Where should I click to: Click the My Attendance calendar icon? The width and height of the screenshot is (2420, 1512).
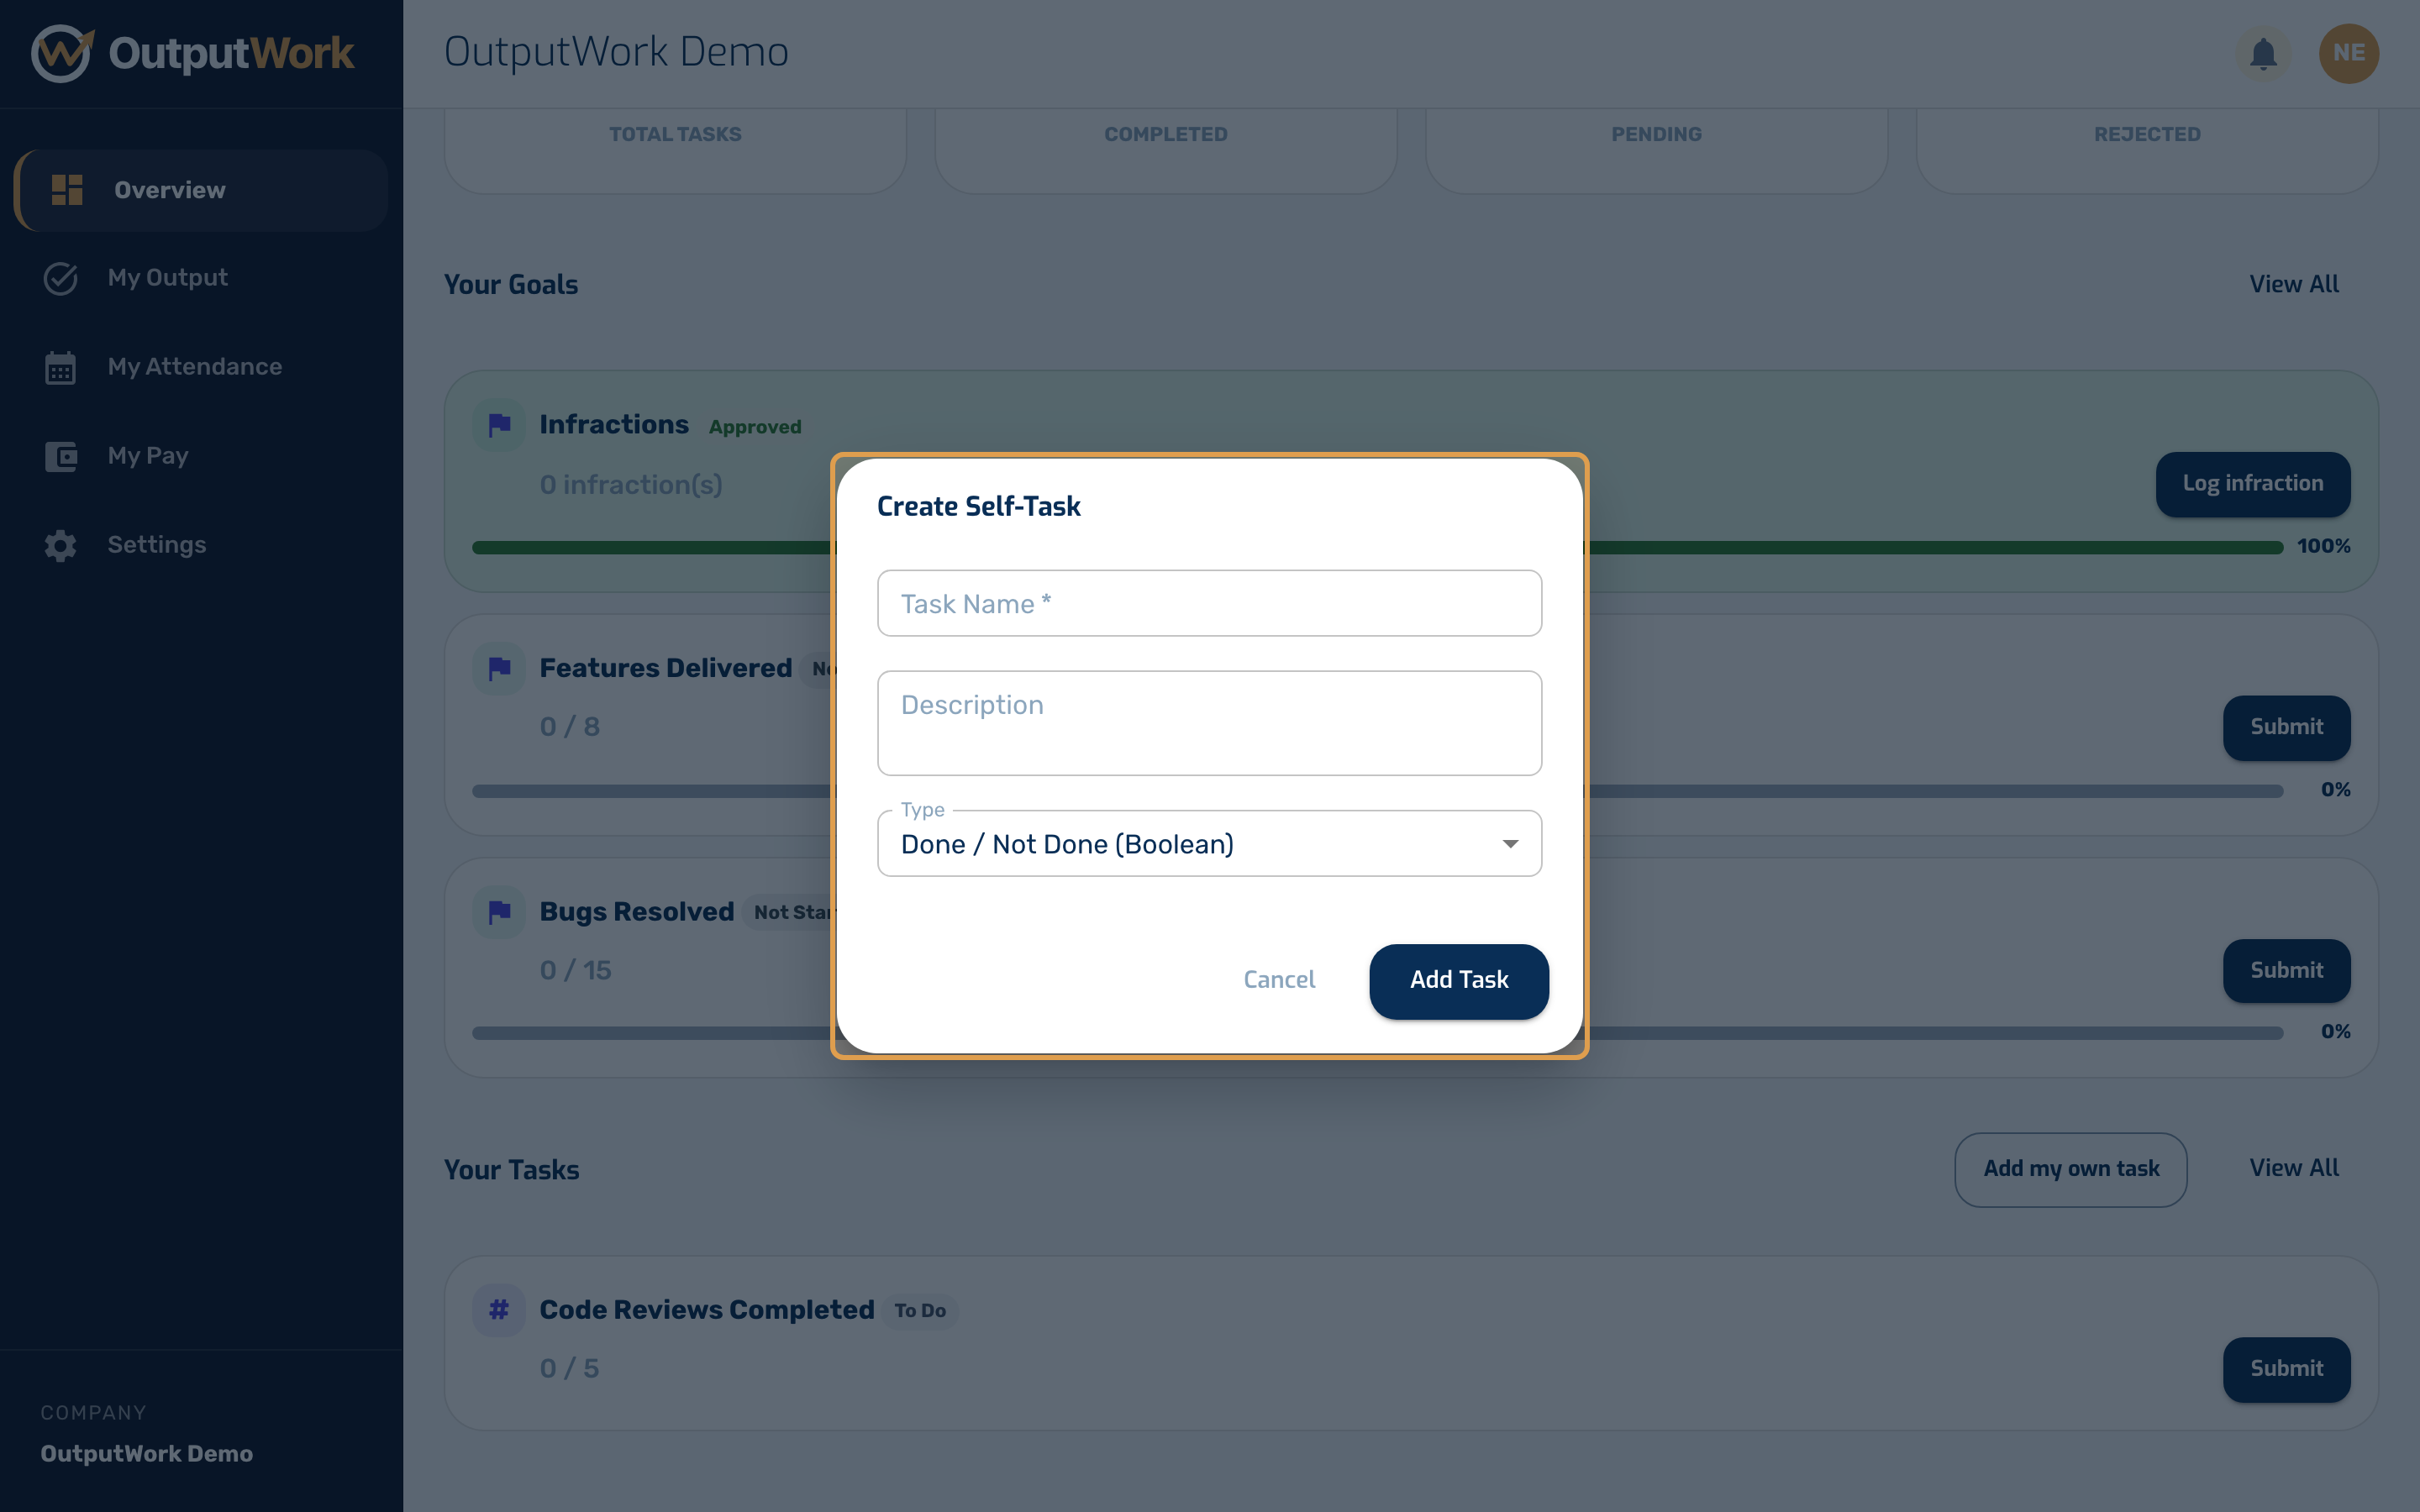[60, 367]
